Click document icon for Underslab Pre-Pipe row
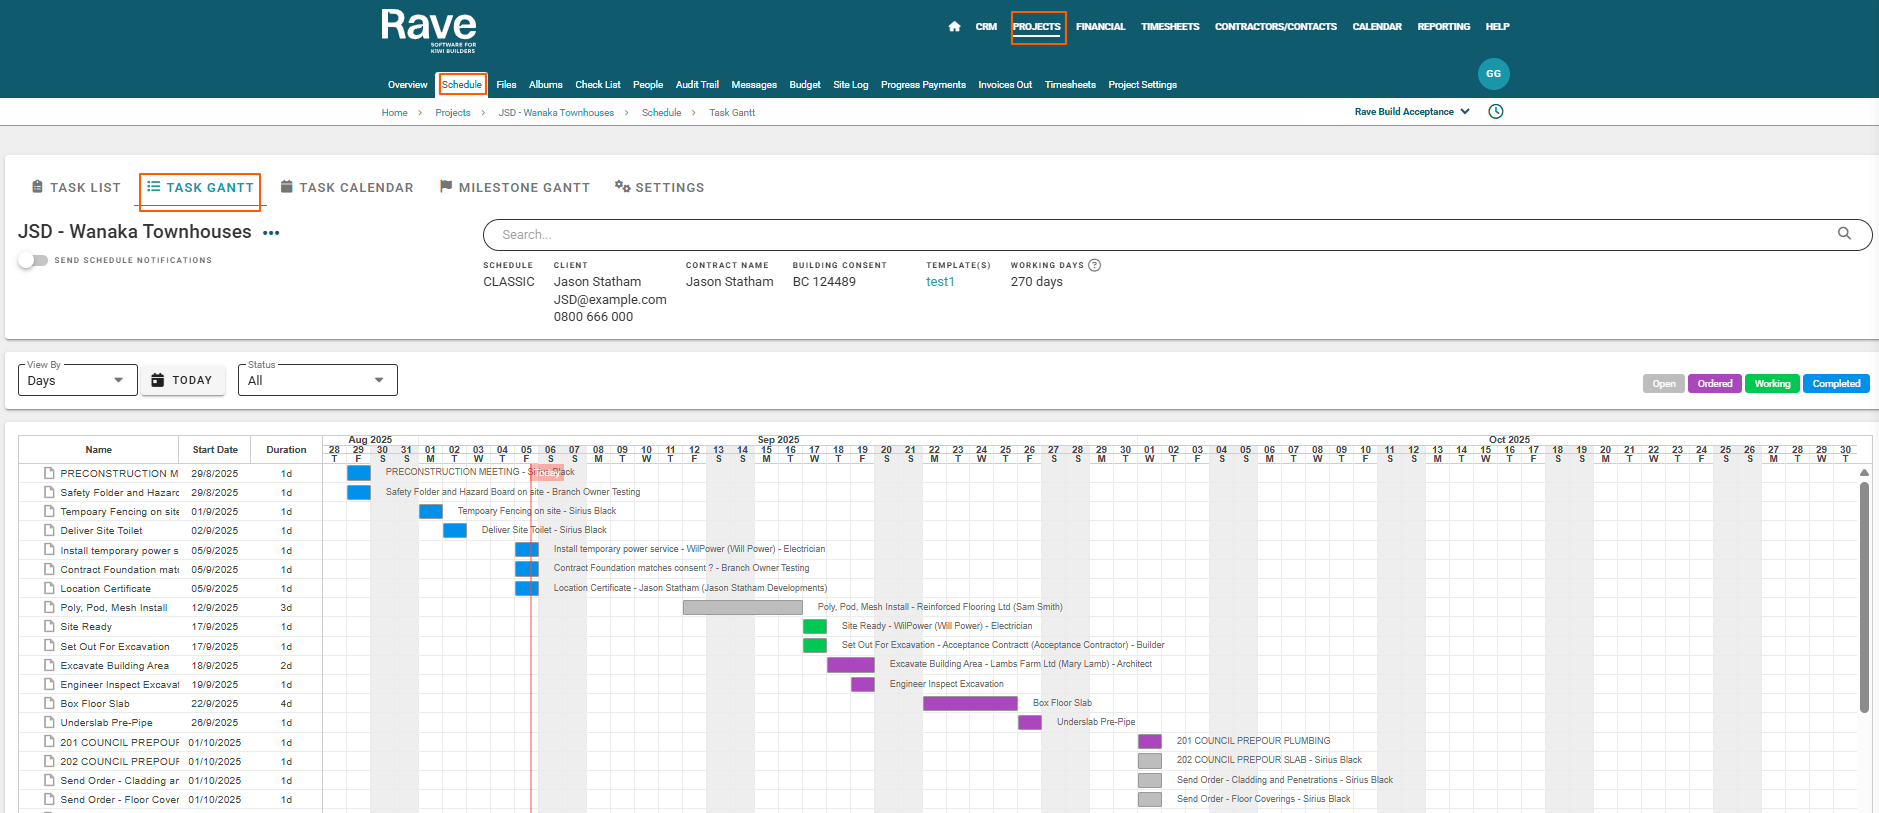The width and height of the screenshot is (1879, 813). (49, 722)
